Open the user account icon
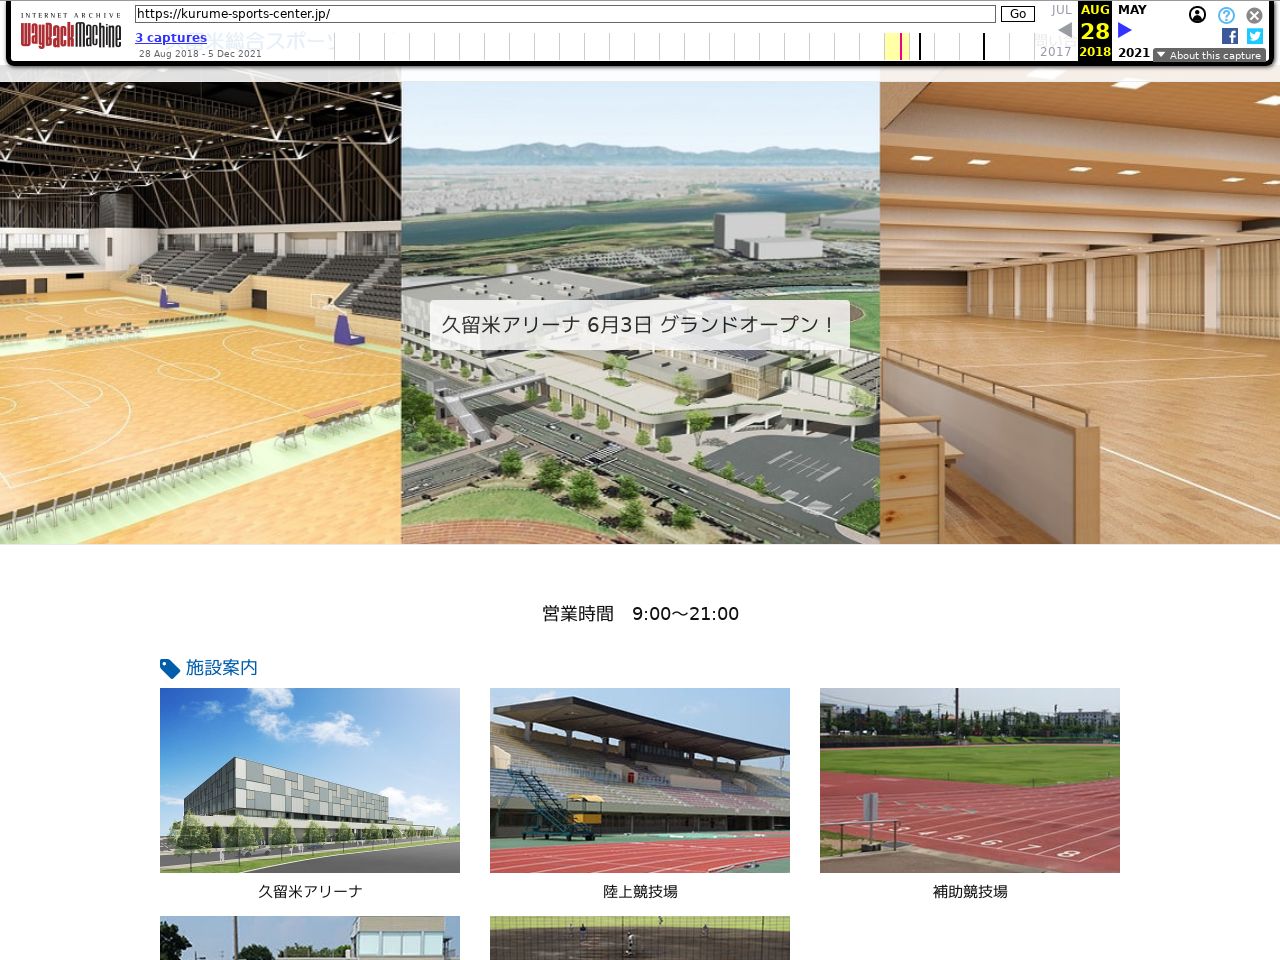 point(1197,15)
